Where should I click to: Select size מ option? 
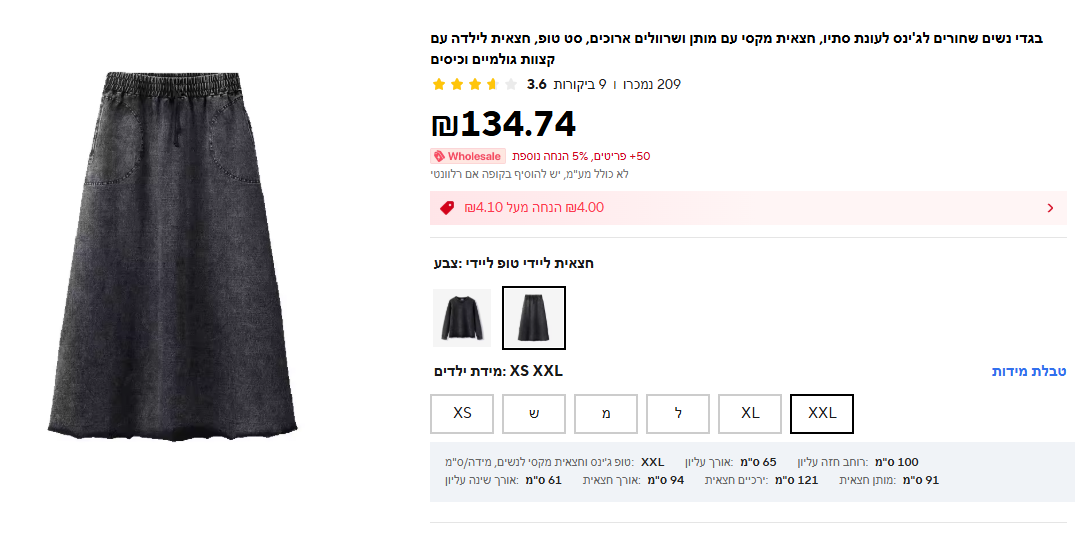(x=606, y=413)
